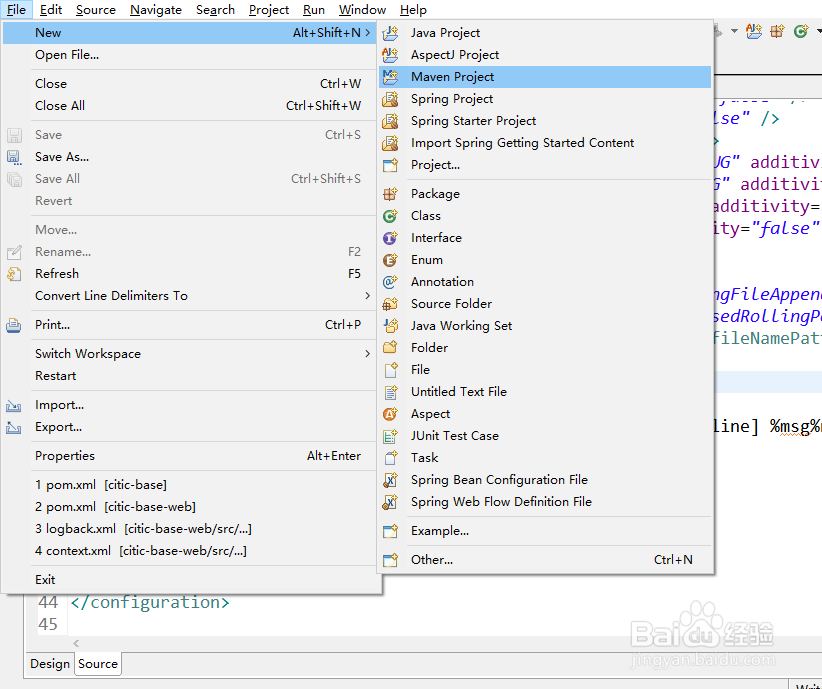Open the Source menu
This screenshot has width=822, height=689.
[x=95, y=10]
